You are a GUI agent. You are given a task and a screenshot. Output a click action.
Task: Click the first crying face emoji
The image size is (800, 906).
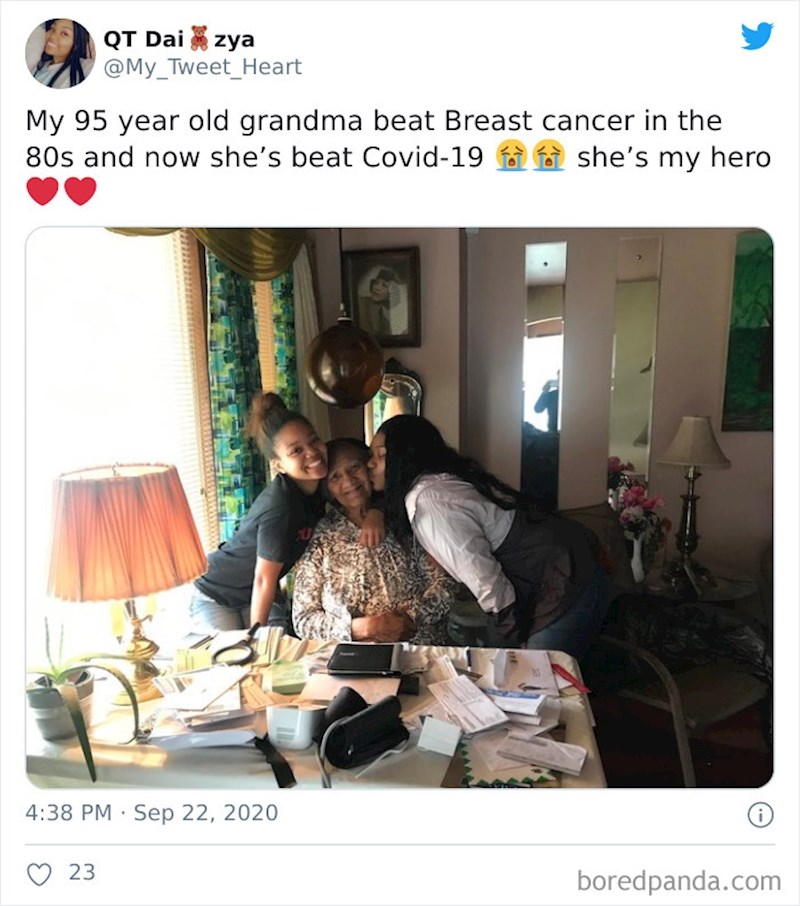coord(512,156)
